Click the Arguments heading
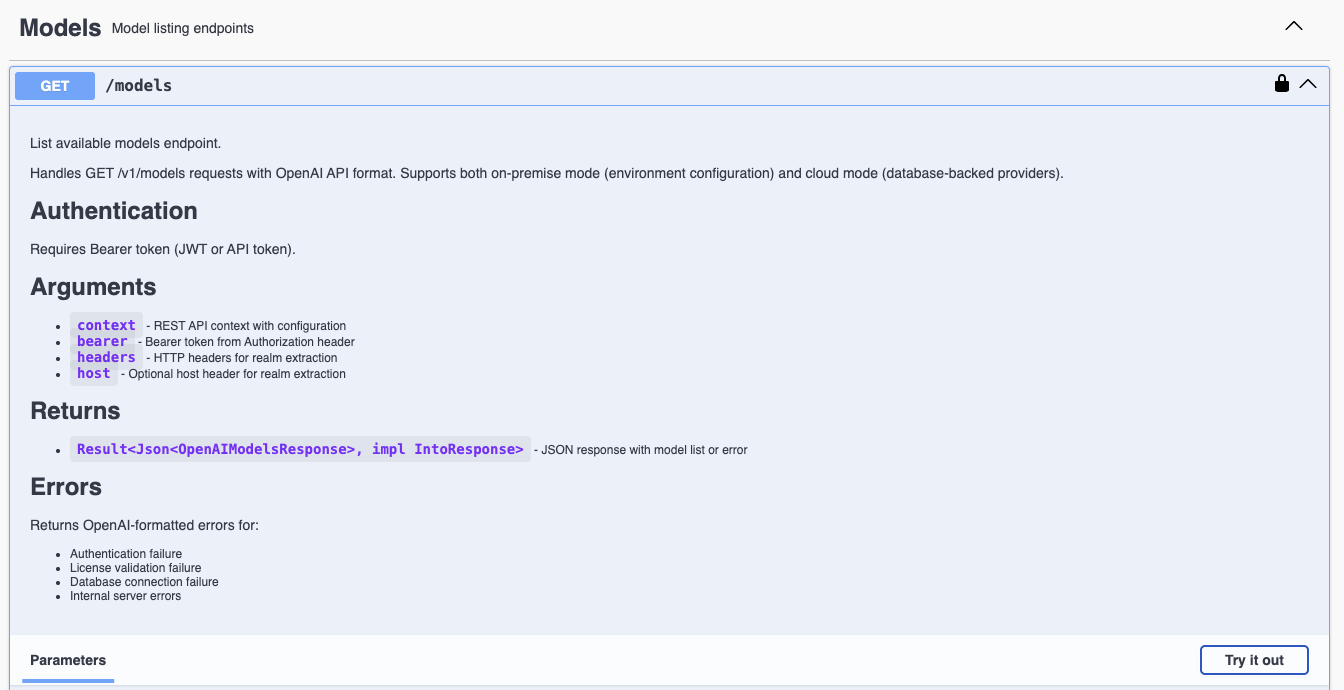This screenshot has height=690, width=1344. pos(93,287)
